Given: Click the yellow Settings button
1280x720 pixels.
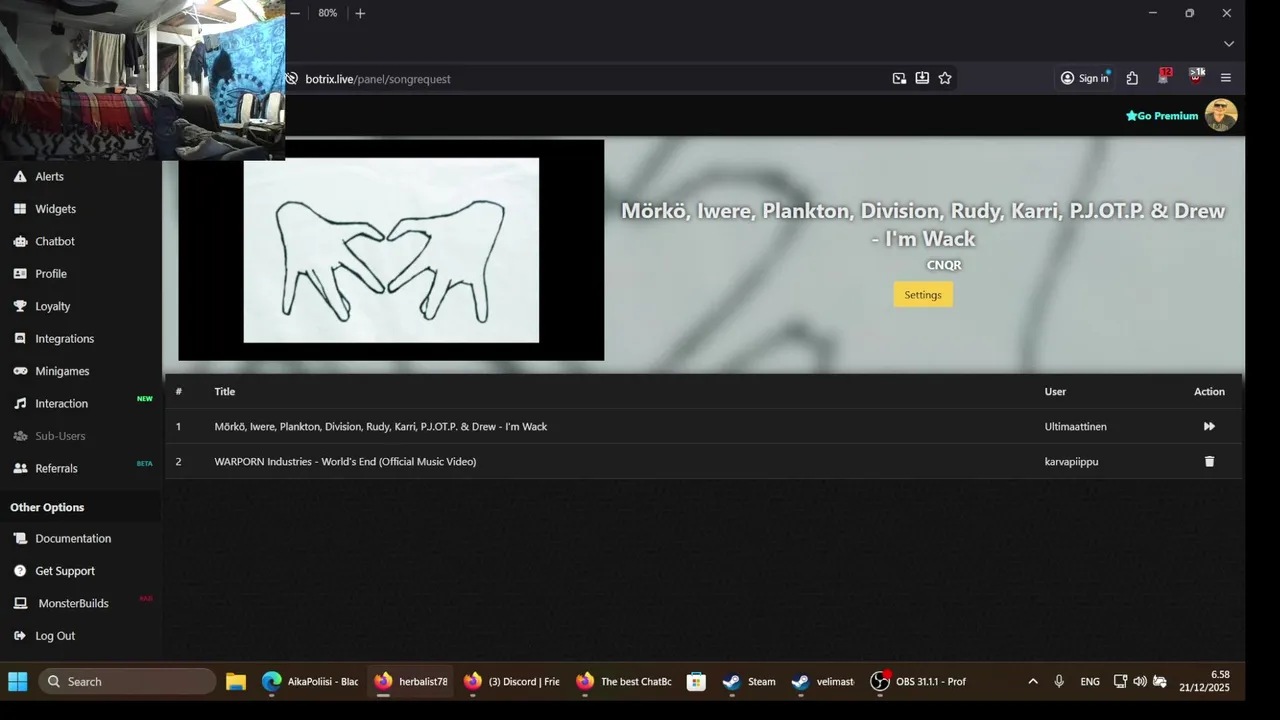Looking at the screenshot, I should point(923,295).
